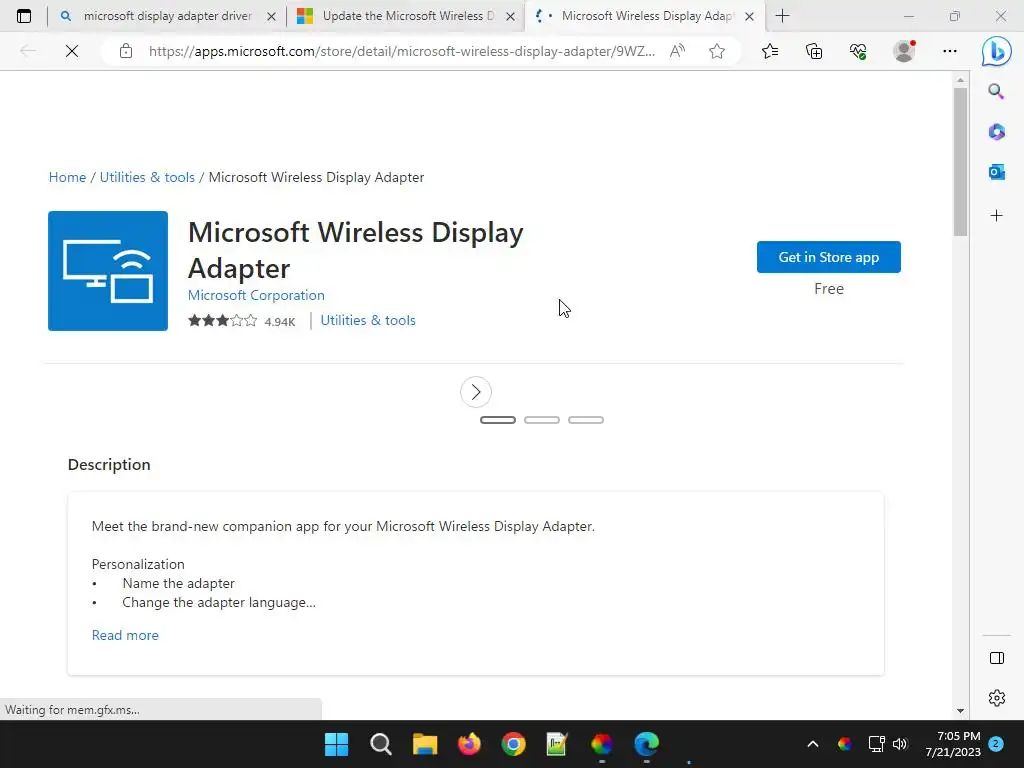The height and width of the screenshot is (768, 1024).
Task: Add a site to the sidebar
Action: 996,216
